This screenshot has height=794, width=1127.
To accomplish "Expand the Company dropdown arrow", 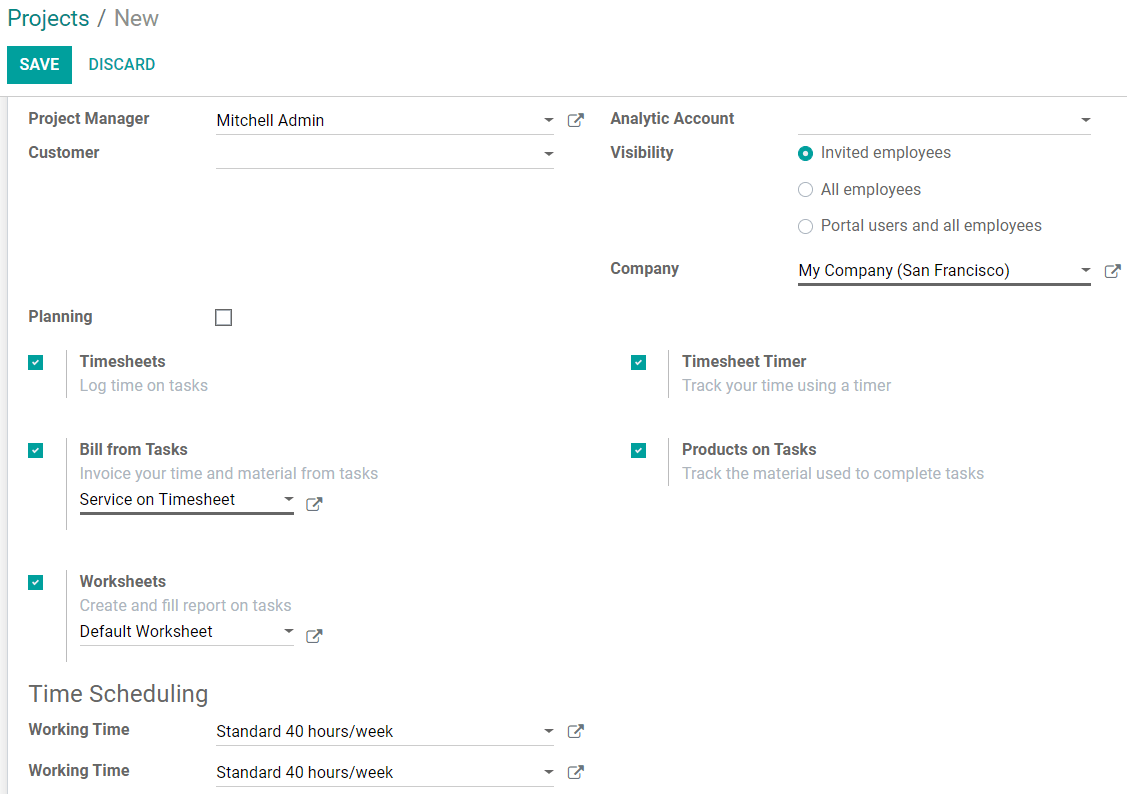I will coord(1085,270).
